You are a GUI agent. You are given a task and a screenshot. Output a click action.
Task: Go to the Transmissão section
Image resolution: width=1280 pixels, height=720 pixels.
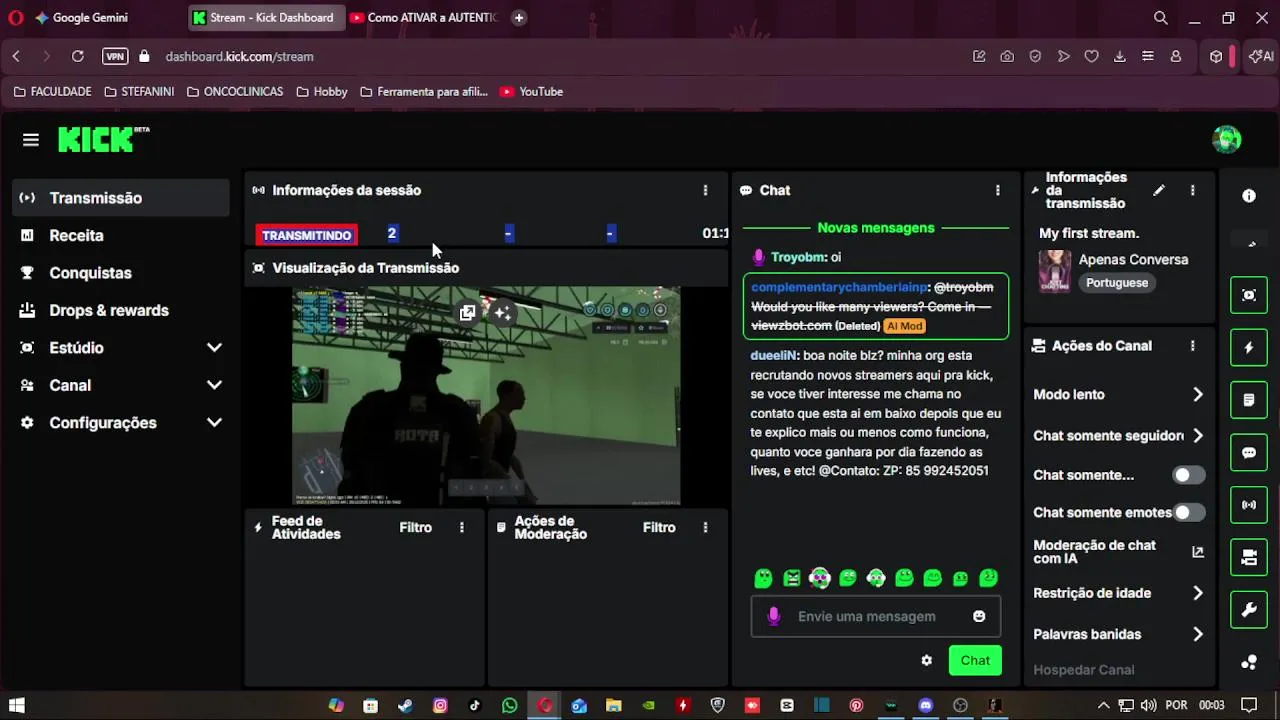click(121, 198)
